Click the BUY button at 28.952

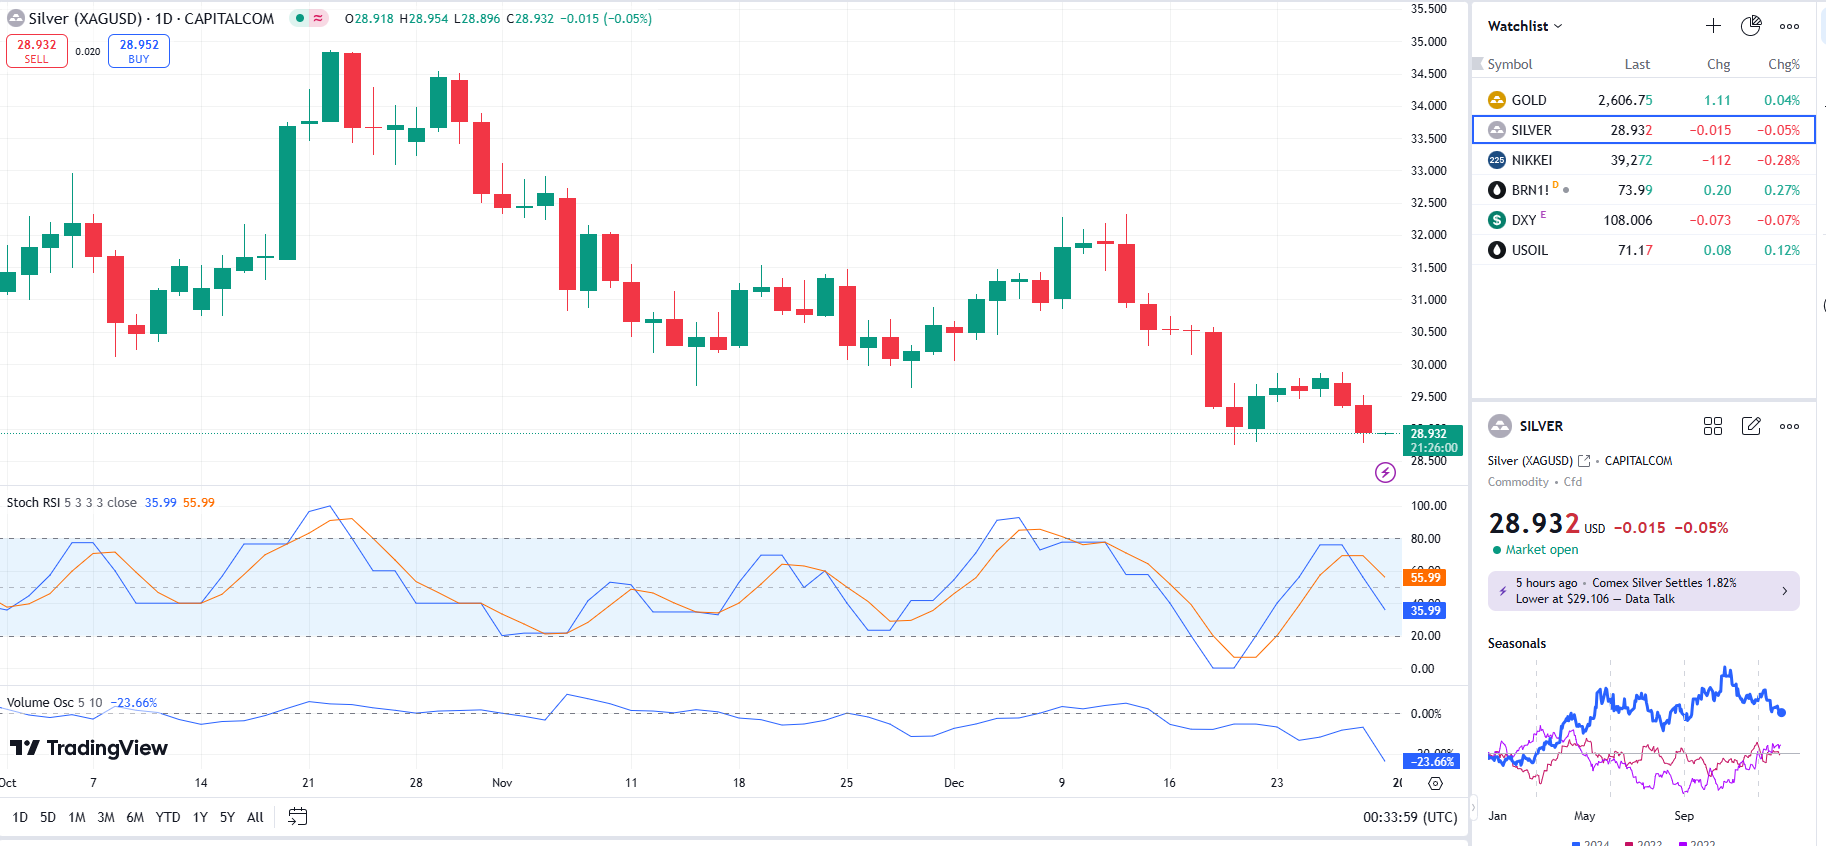[139, 51]
